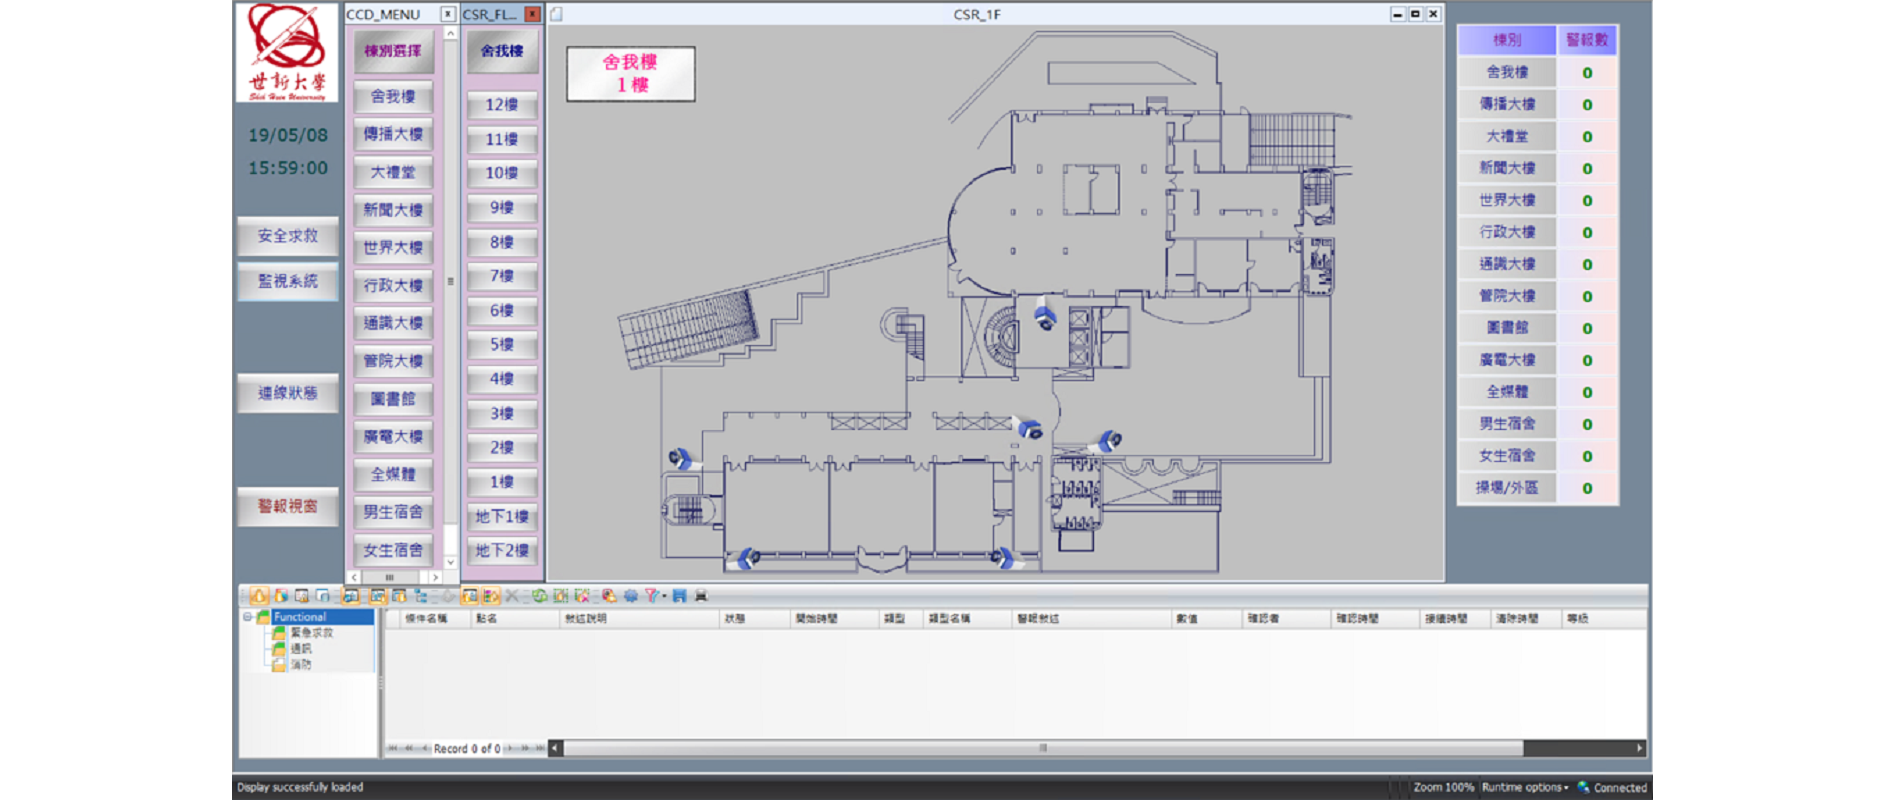
Task: Switch to floor 5樓
Action: (x=502, y=345)
